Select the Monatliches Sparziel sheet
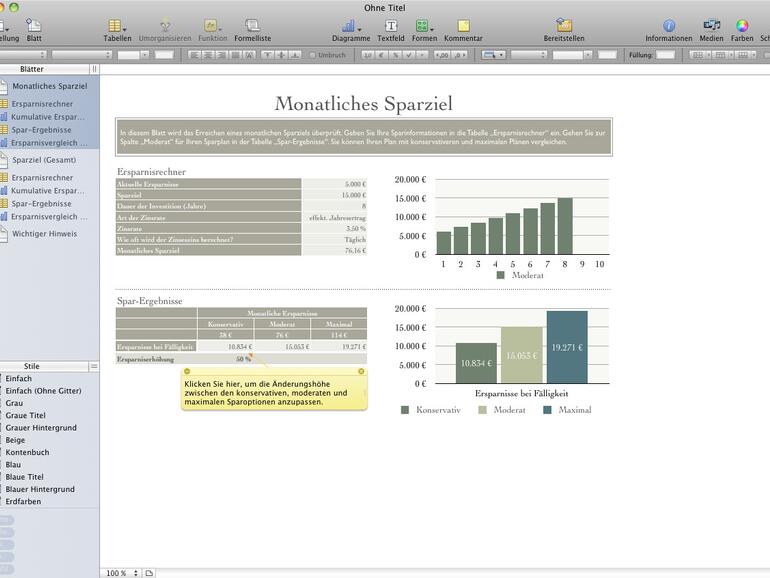 click(x=50, y=86)
